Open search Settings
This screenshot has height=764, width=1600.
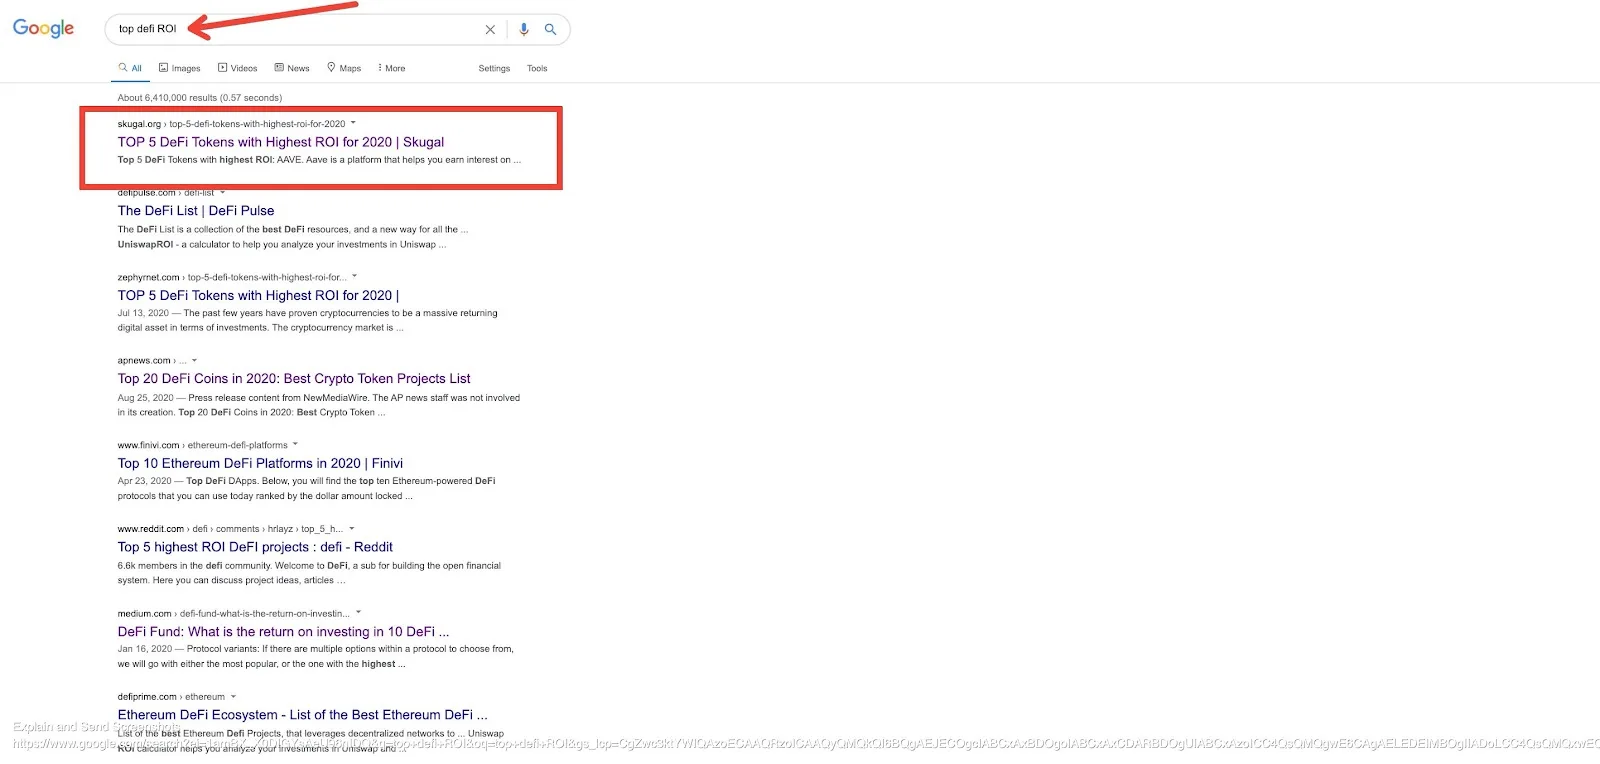click(x=494, y=68)
